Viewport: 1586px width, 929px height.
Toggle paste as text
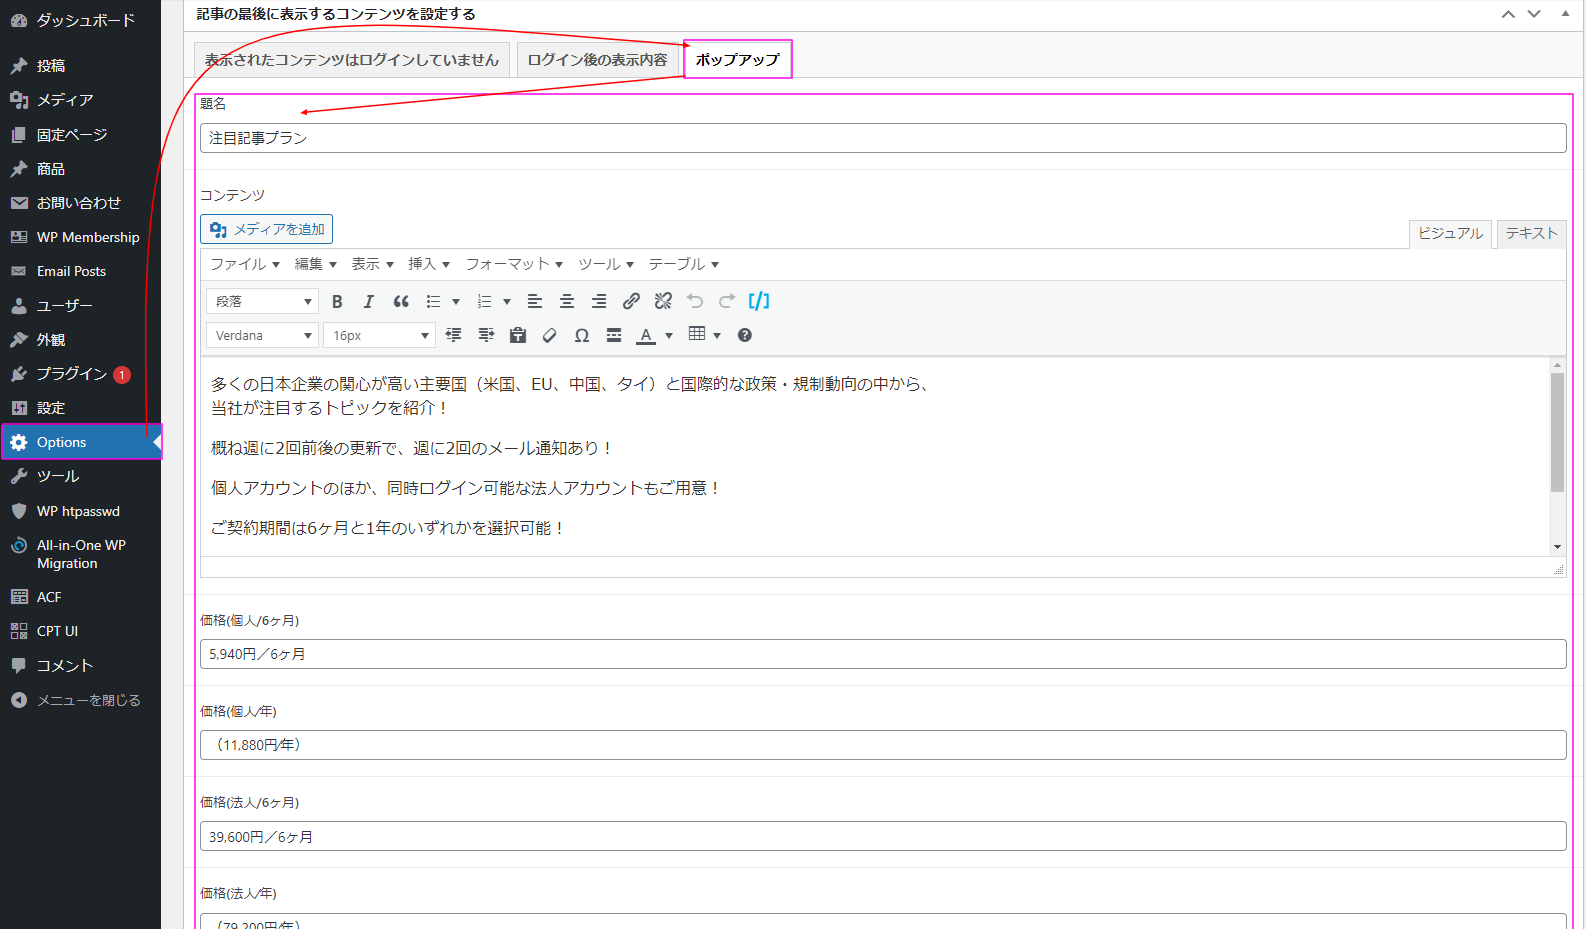click(518, 335)
